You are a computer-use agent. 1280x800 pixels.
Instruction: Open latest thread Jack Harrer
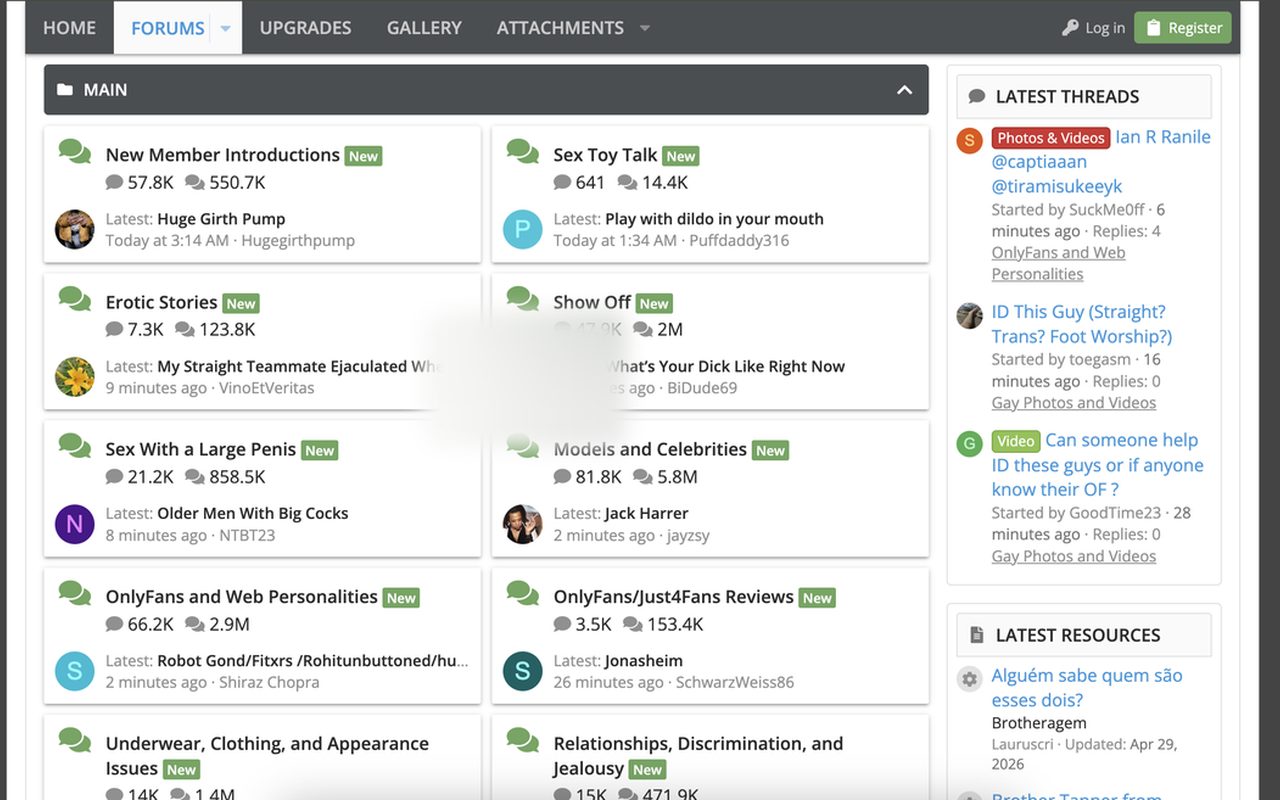(646, 513)
